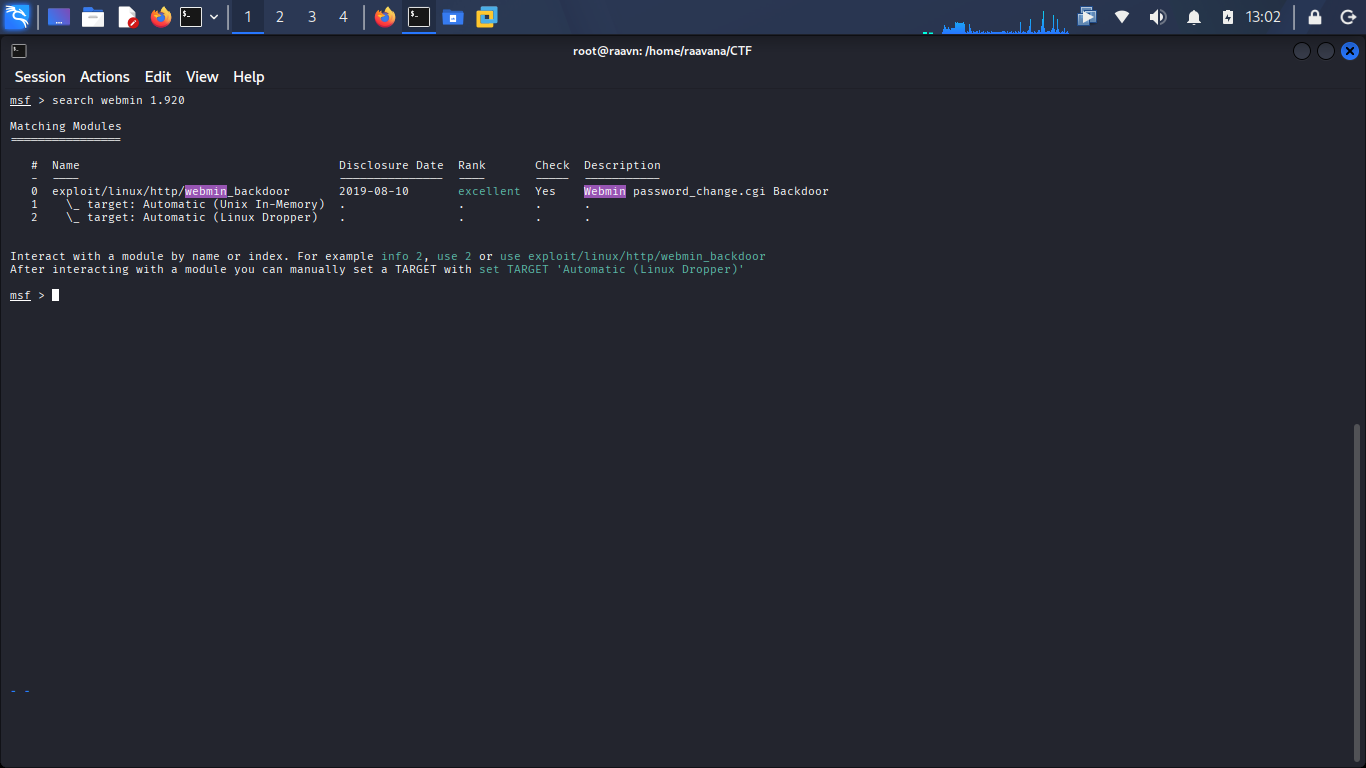Minimize the terminal window
1366x768 pixels.
click(x=1302, y=51)
